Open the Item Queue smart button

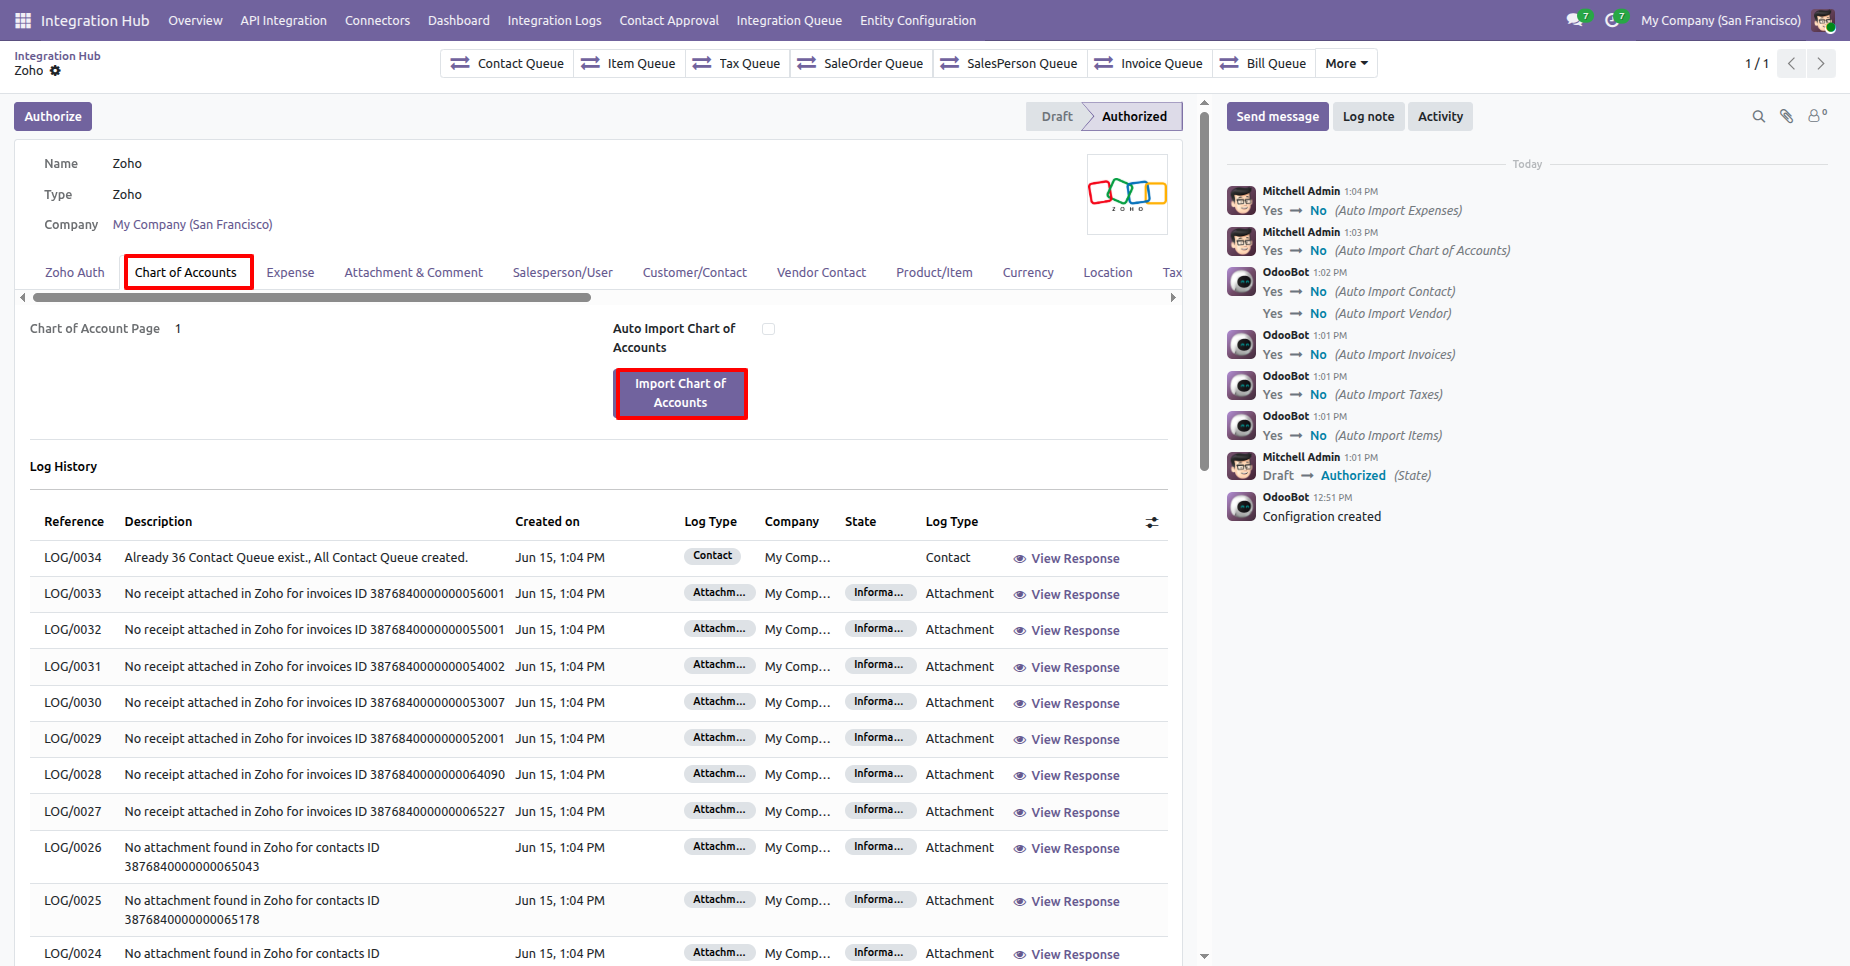click(x=630, y=63)
